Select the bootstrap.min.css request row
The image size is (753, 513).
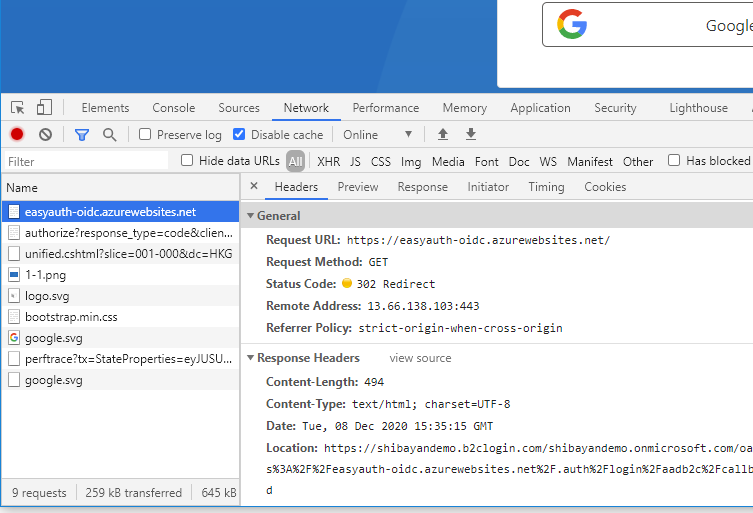click(x=121, y=317)
